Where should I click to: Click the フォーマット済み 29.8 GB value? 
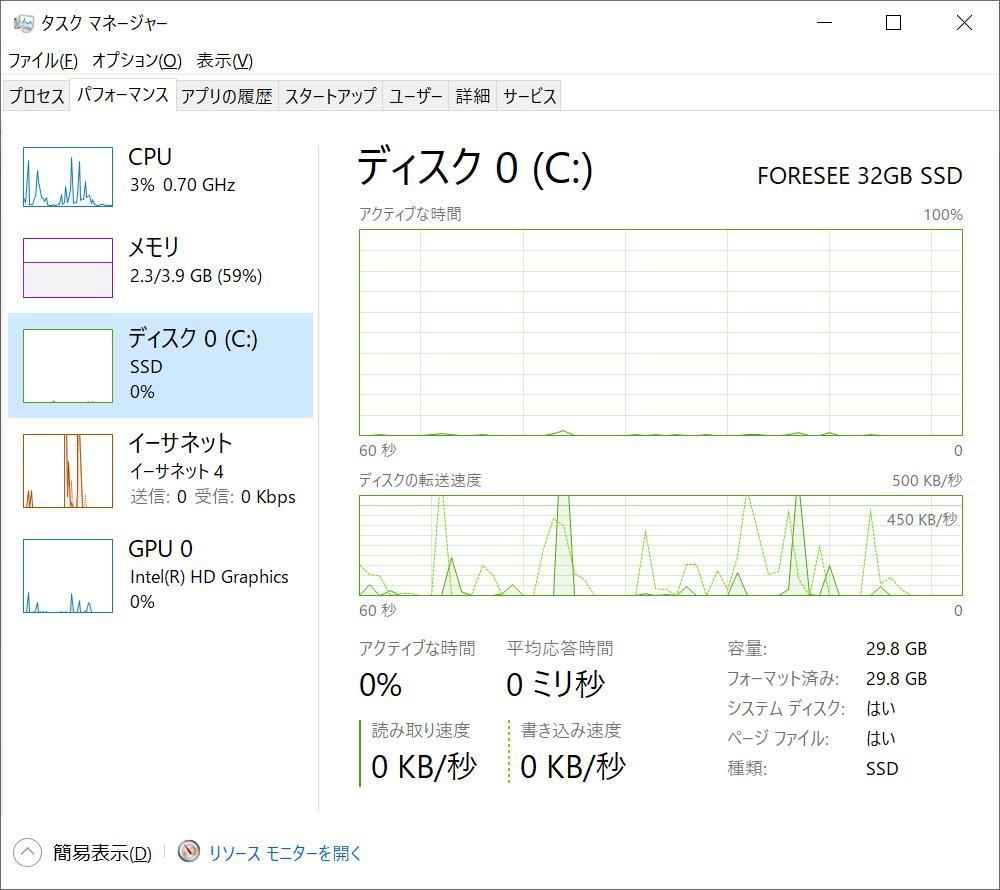click(x=896, y=678)
